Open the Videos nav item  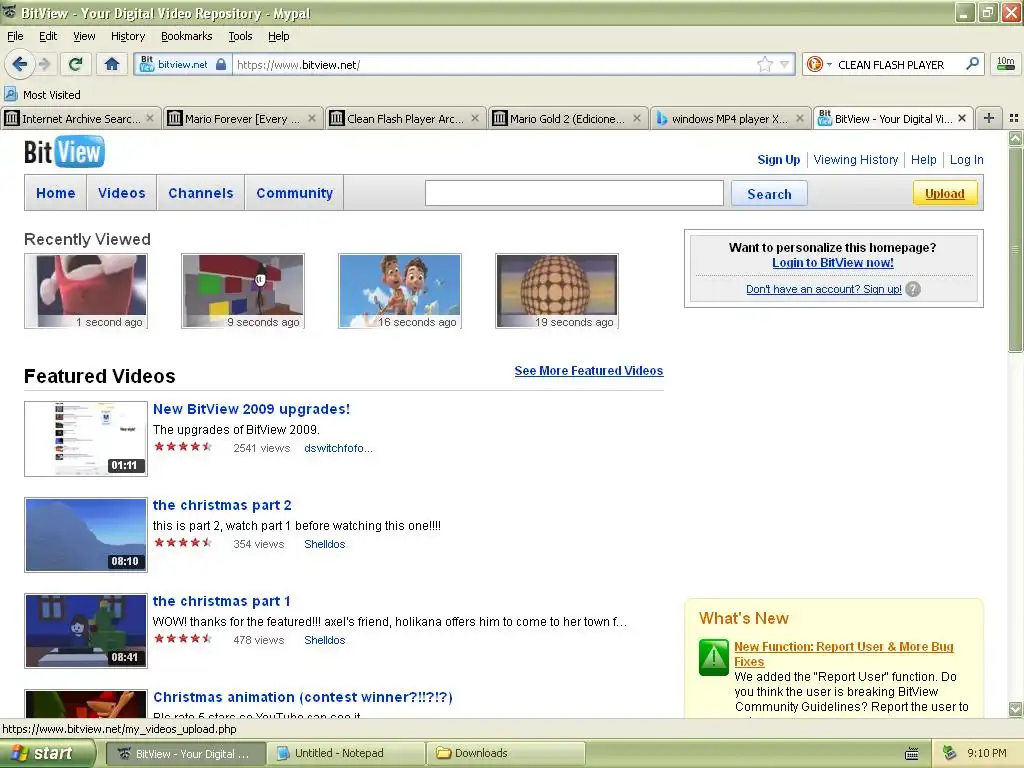tap(121, 193)
